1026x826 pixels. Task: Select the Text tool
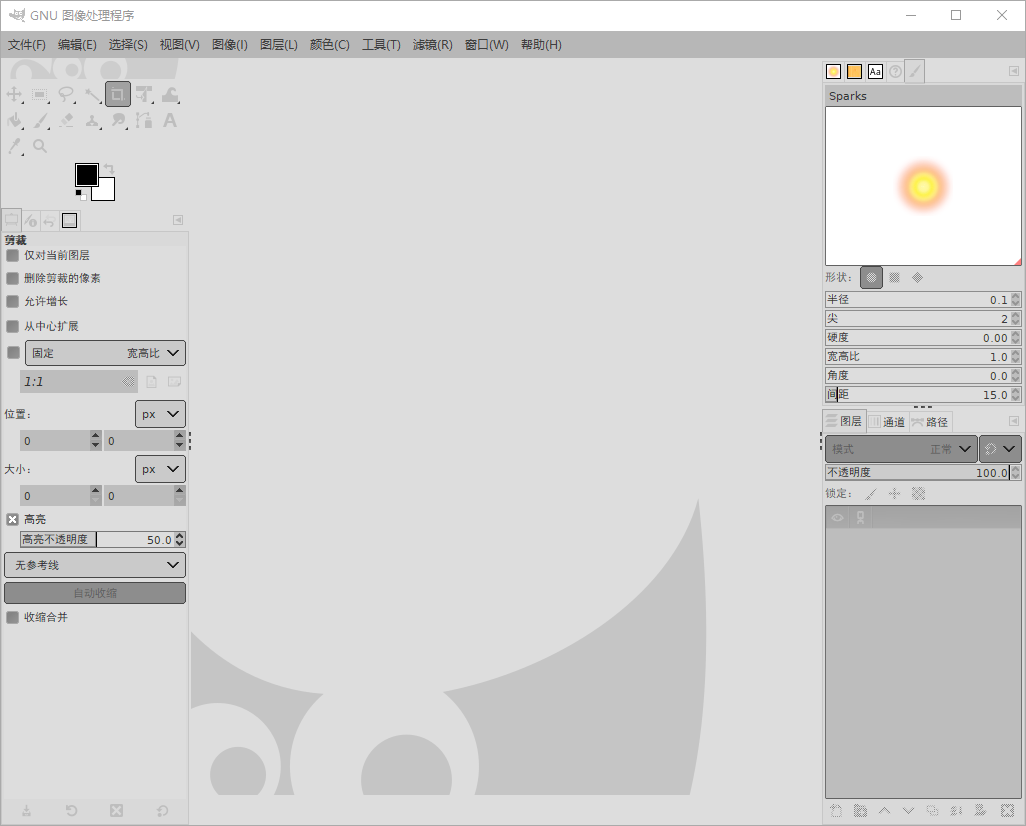(x=170, y=121)
